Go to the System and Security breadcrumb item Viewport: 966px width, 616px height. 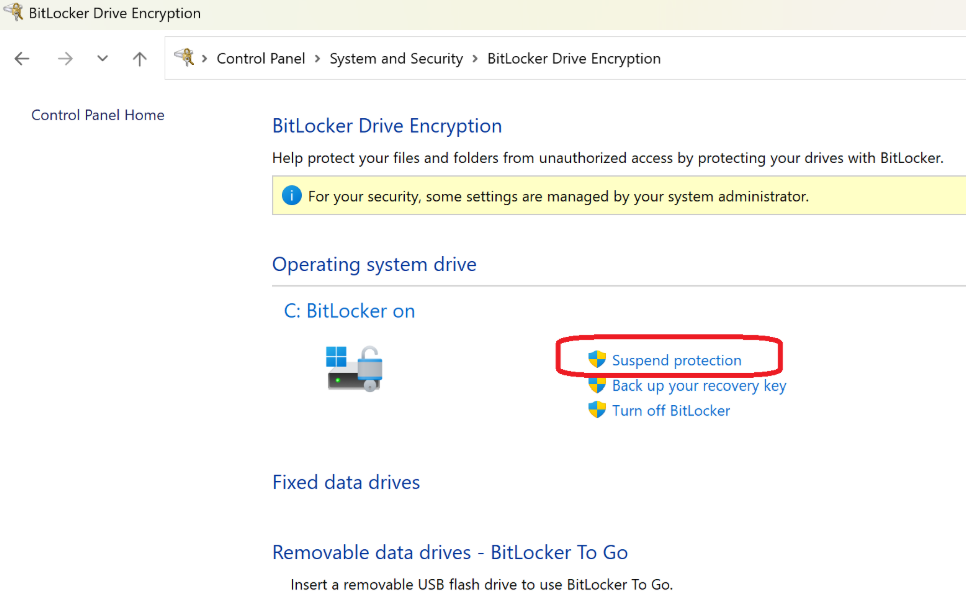[396, 59]
